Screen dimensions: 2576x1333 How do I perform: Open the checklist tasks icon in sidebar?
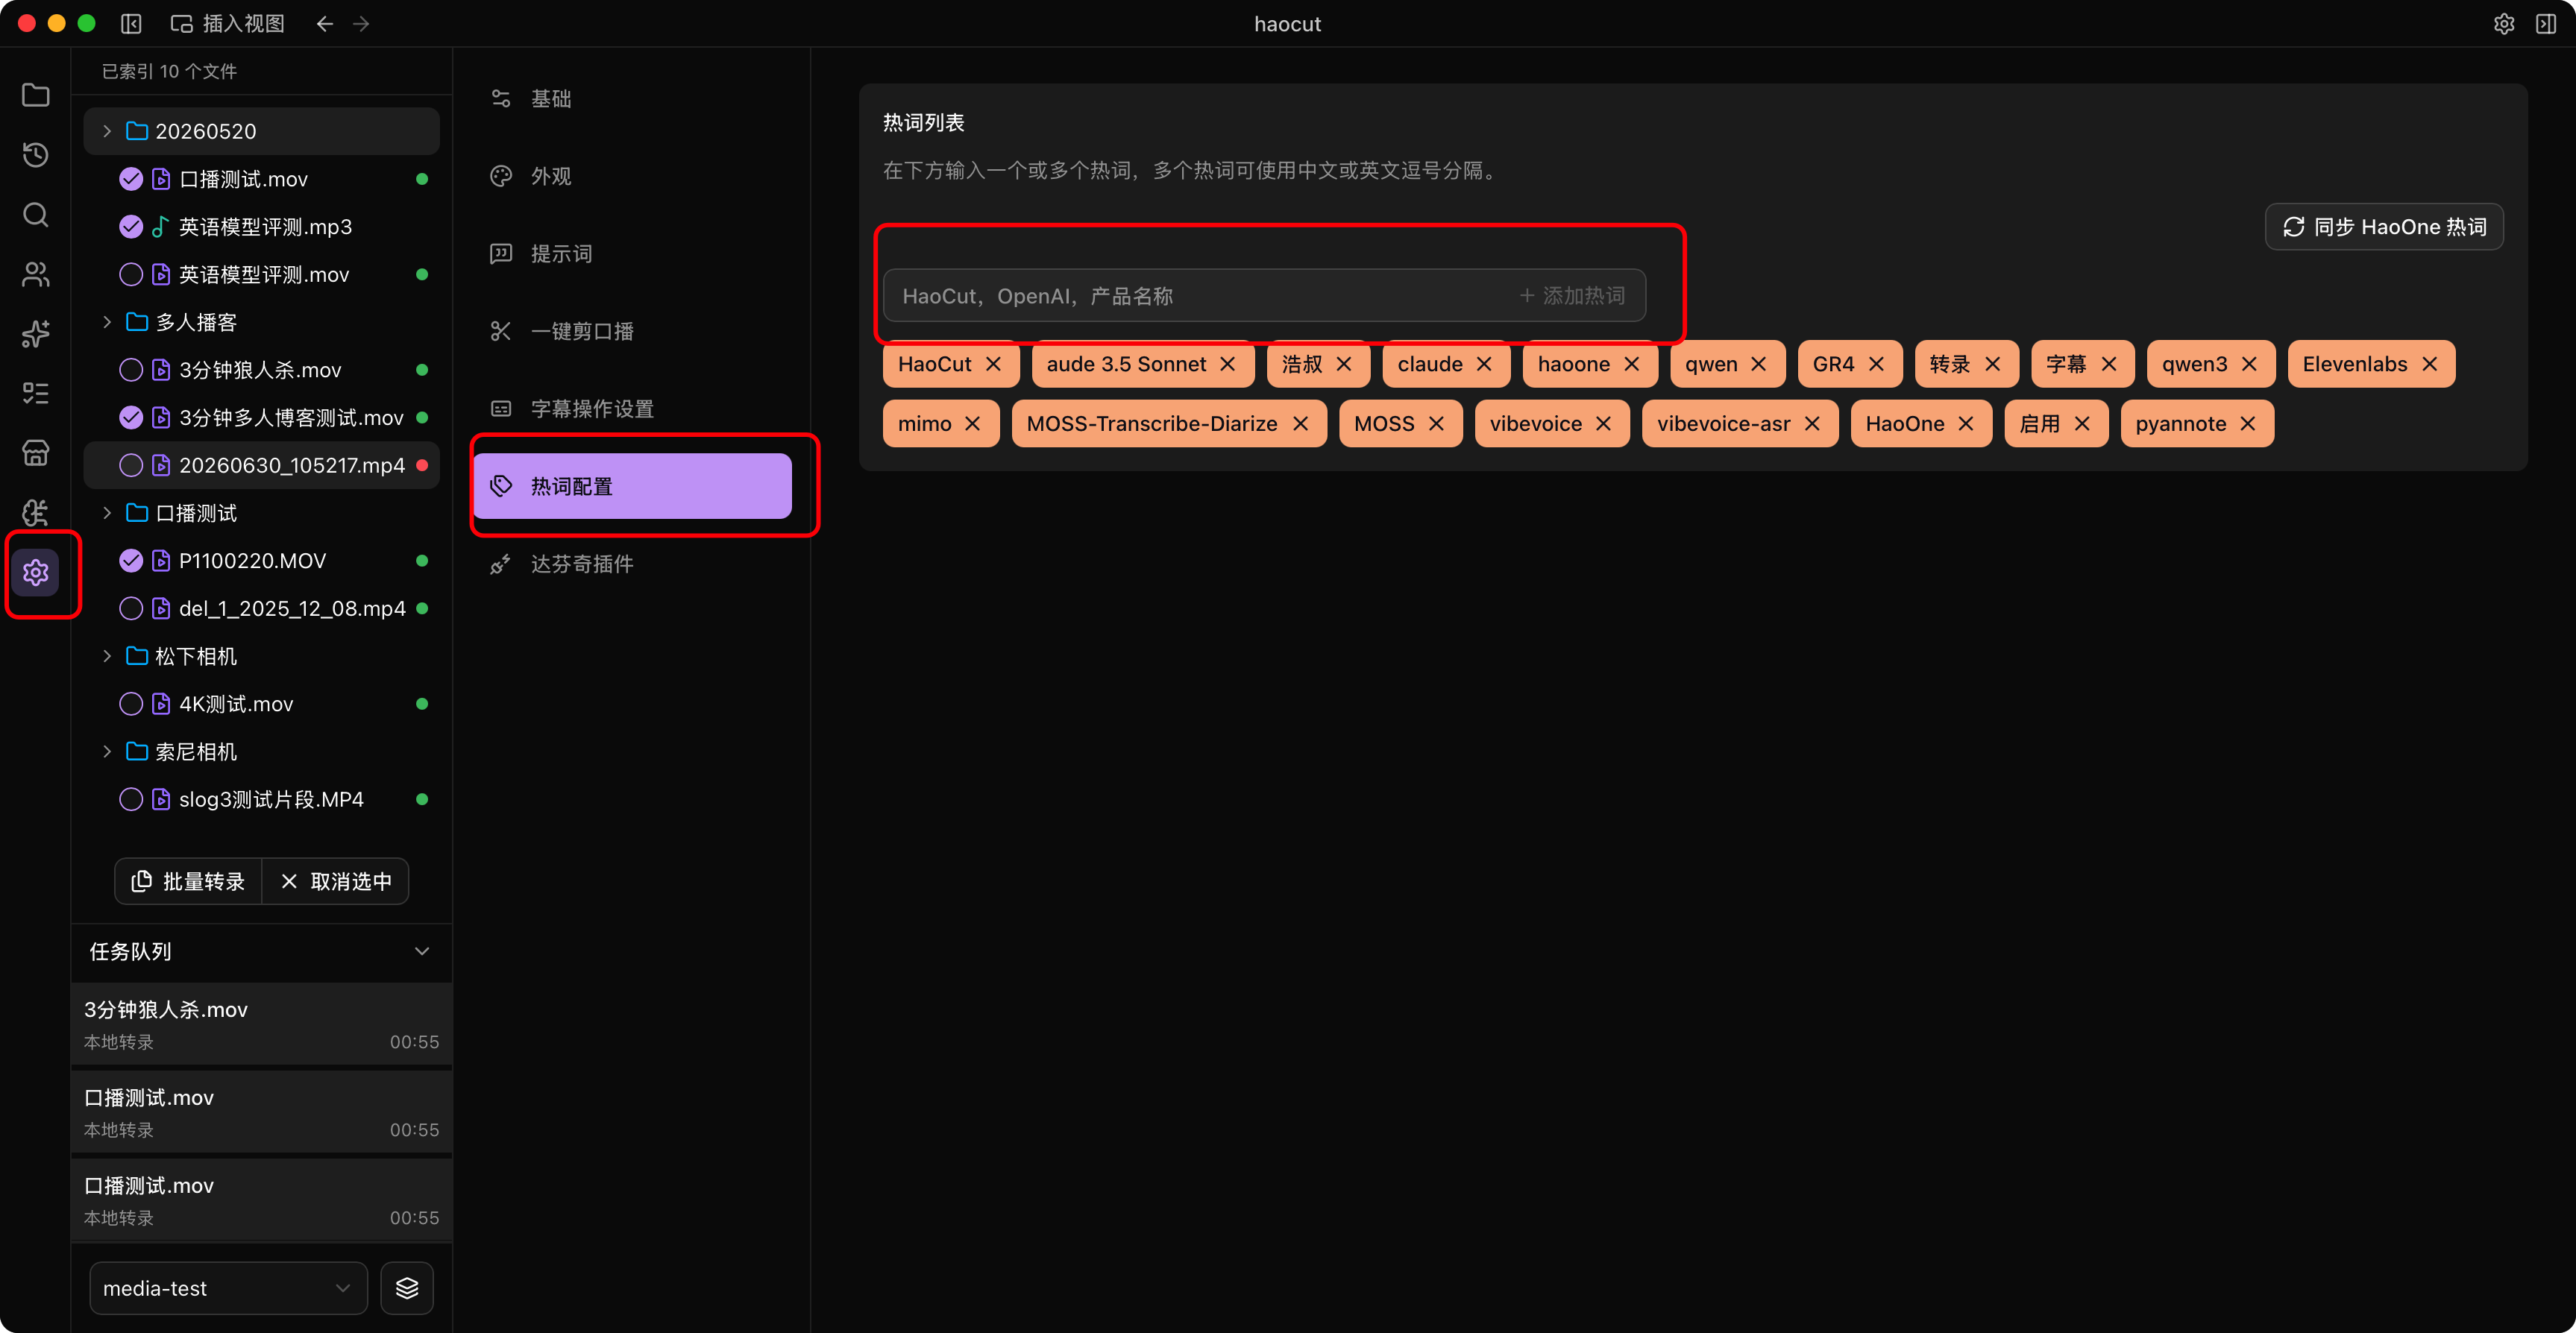36,393
